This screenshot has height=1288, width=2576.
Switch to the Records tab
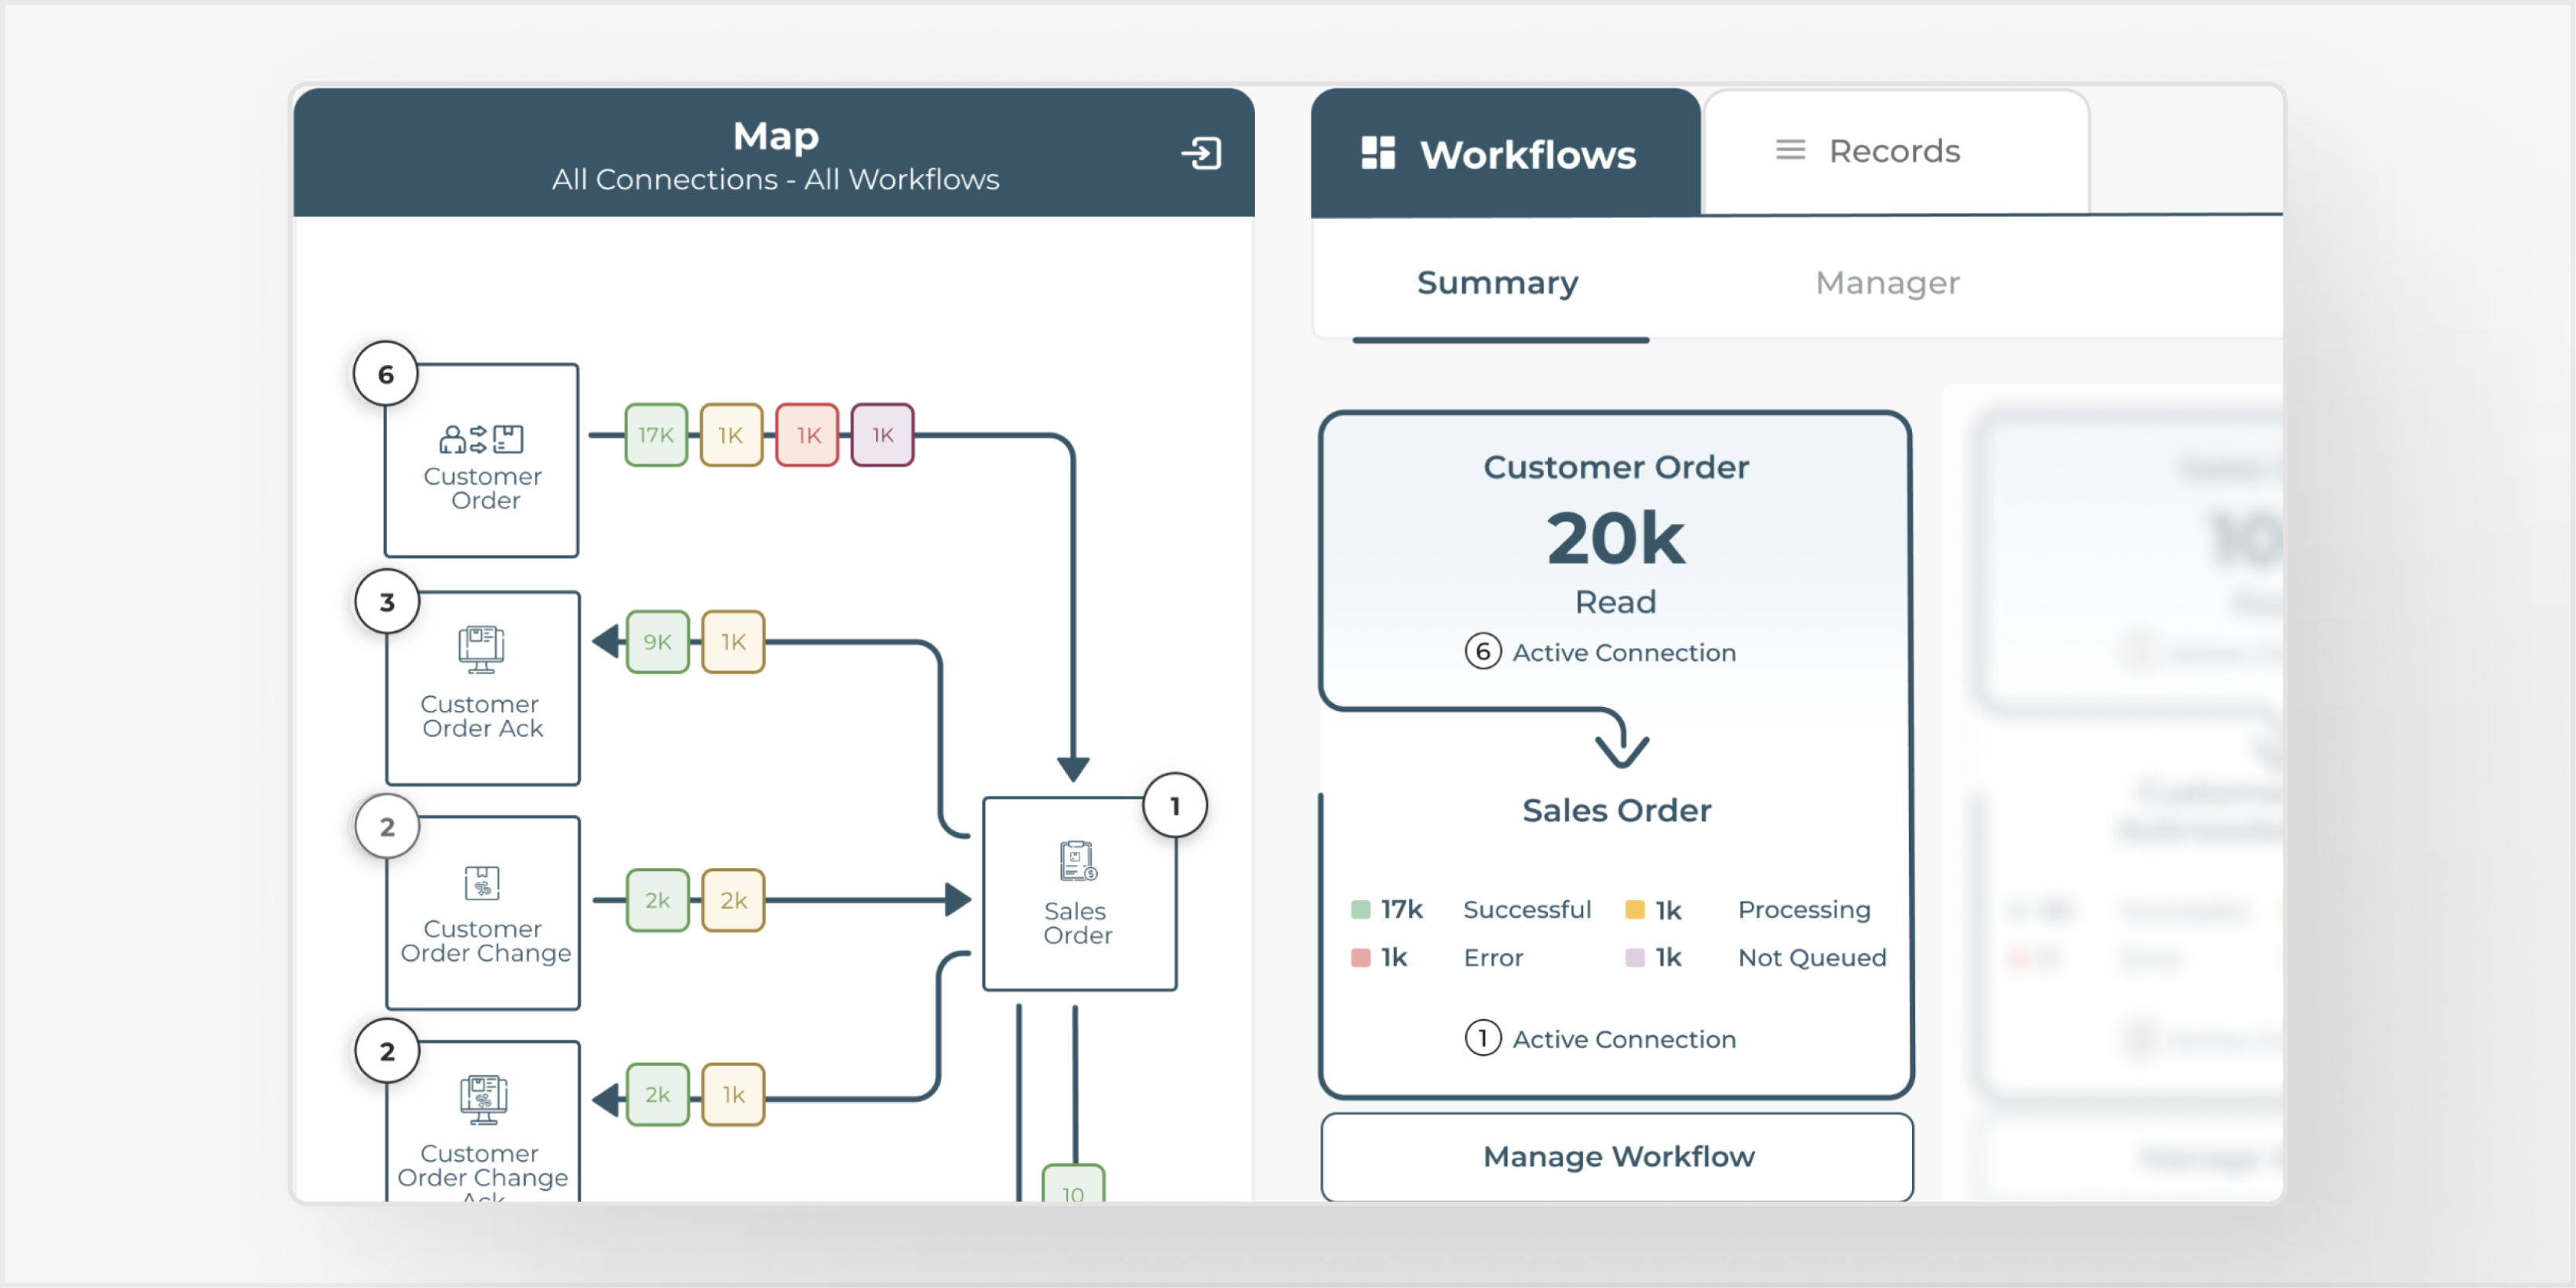[1896, 151]
